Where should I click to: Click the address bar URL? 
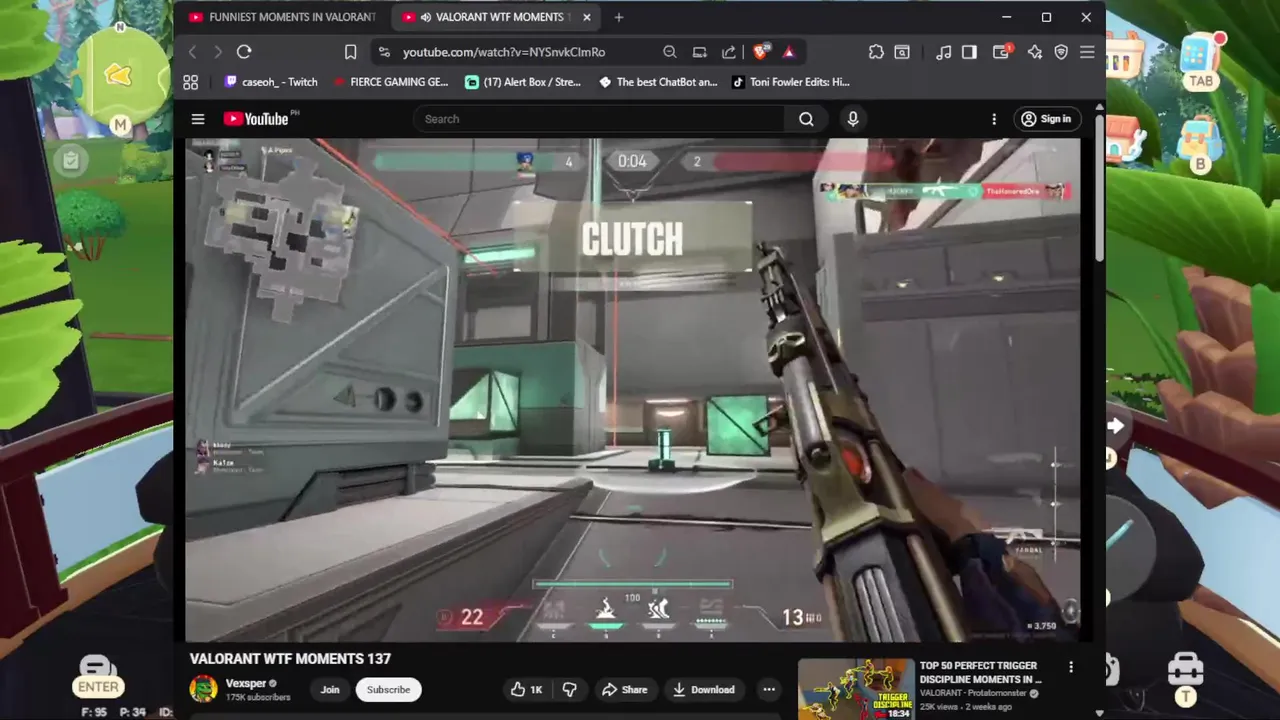pos(504,52)
